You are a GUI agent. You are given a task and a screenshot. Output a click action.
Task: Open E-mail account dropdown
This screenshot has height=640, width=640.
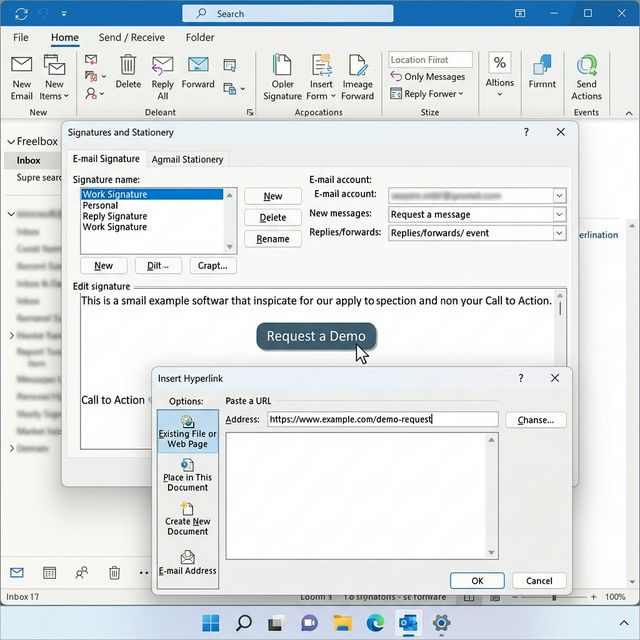coord(559,196)
